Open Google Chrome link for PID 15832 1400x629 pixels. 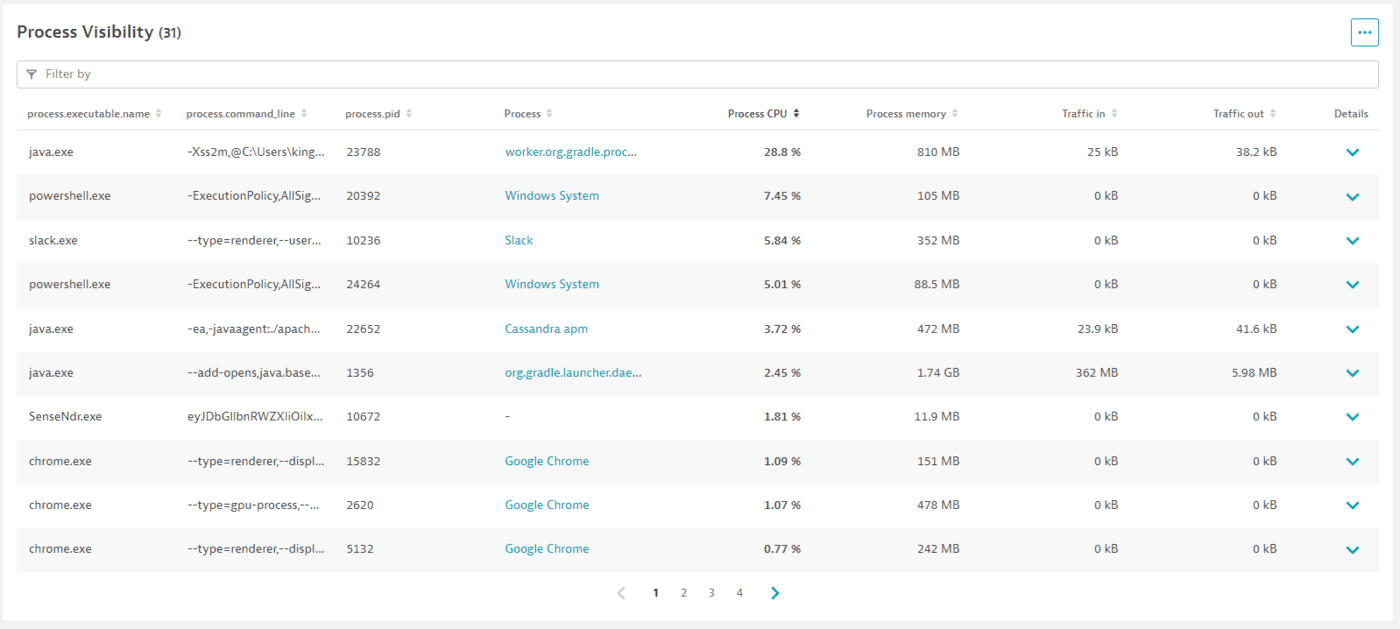(x=546, y=460)
